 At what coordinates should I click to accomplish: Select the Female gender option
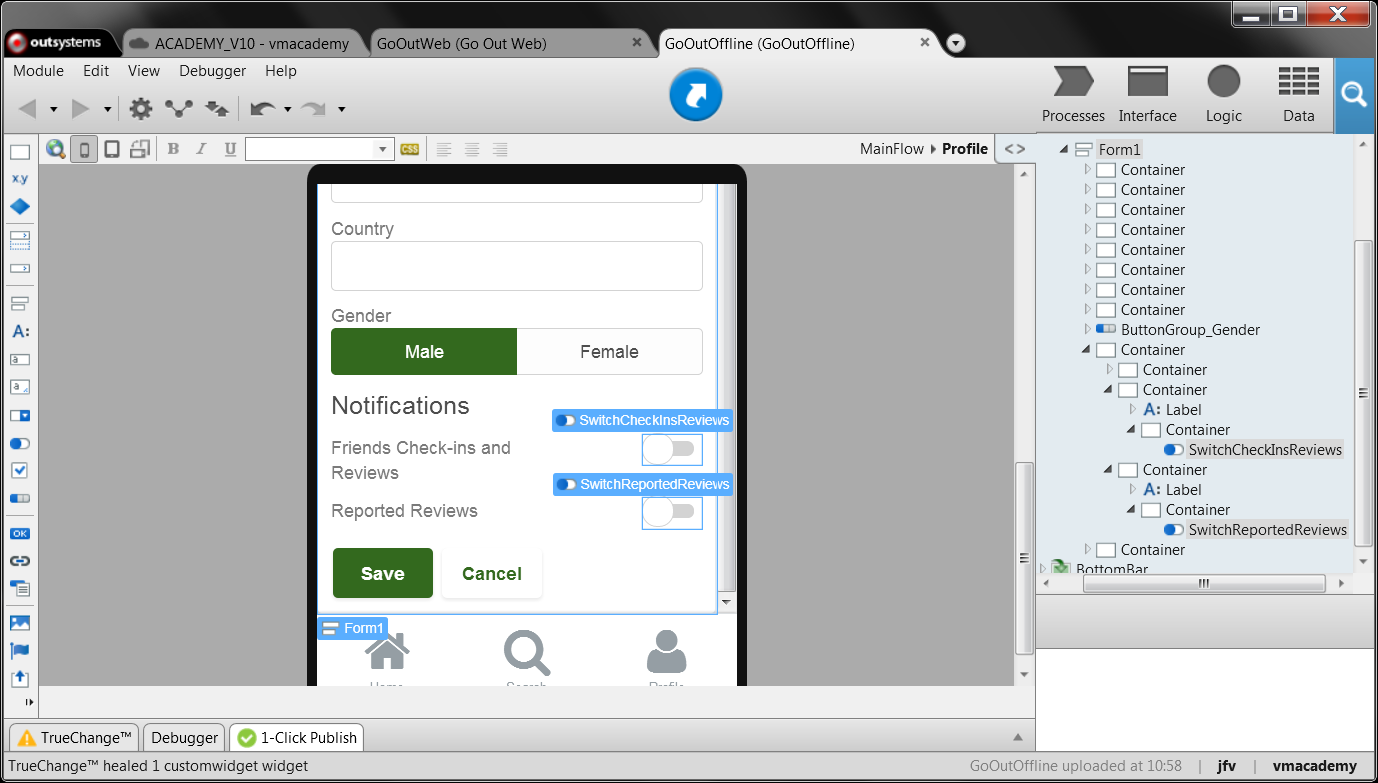(609, 352)
